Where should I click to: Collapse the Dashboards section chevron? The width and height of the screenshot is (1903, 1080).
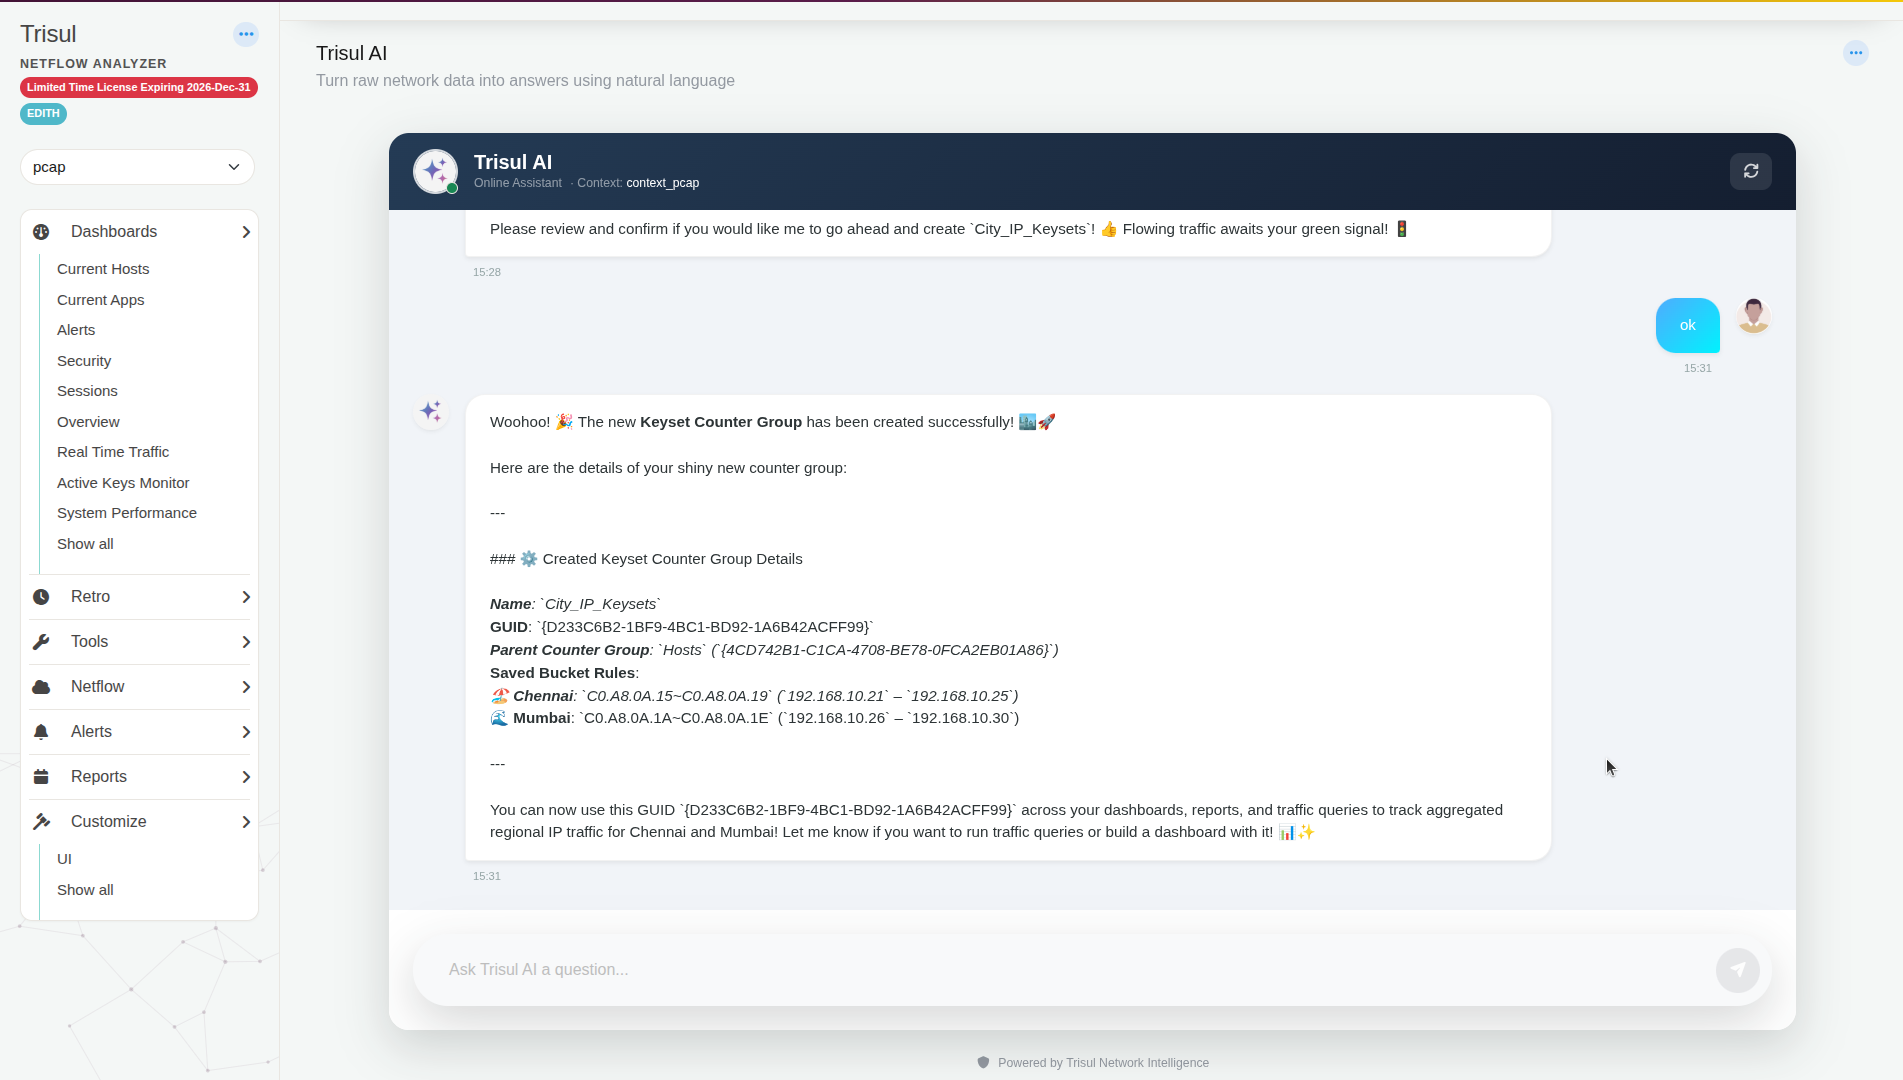[246, 232]
